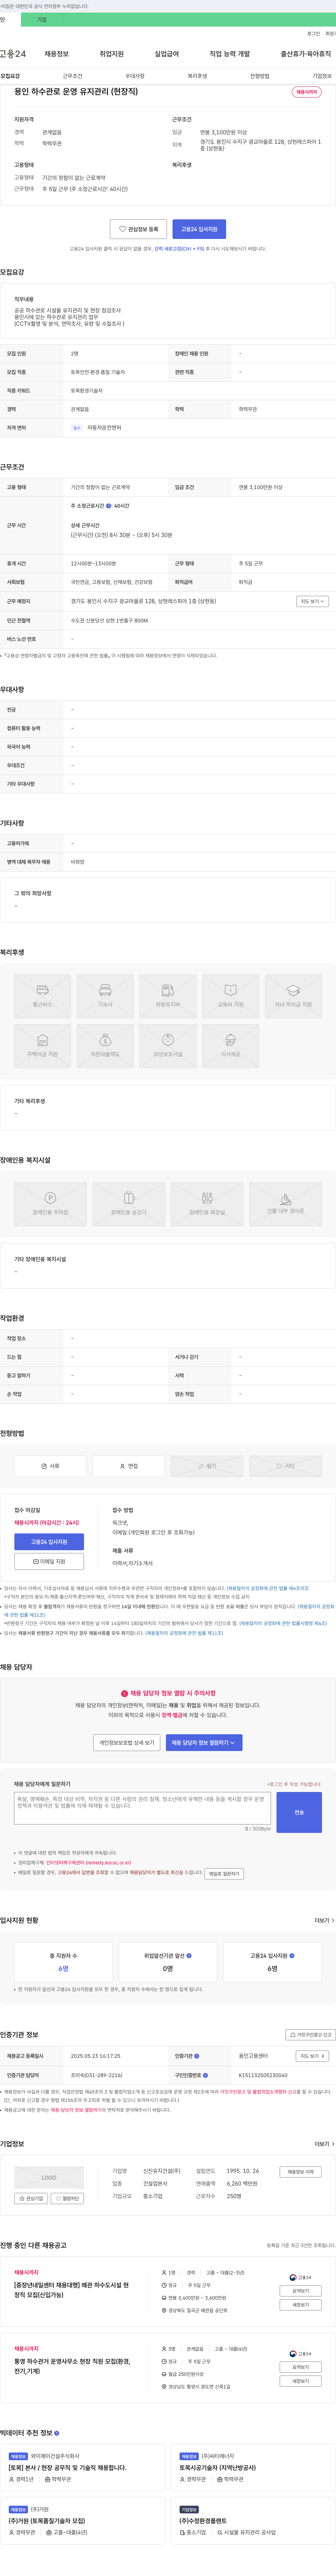Screen dimensions: 336x2576
Task: Click the 모성보호시설 benefit icon
Action: coord(168,1046)
